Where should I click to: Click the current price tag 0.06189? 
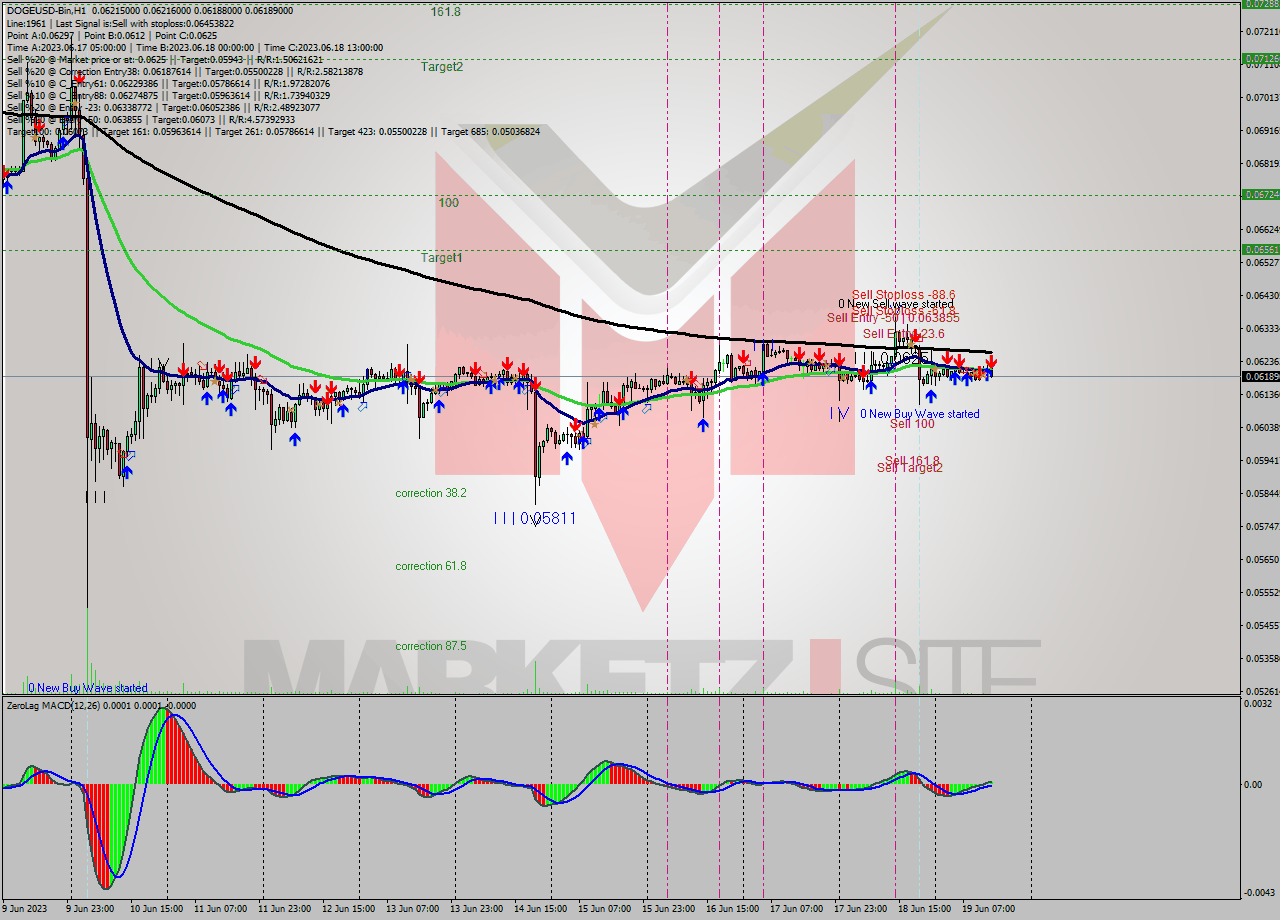coord(1259,376)
